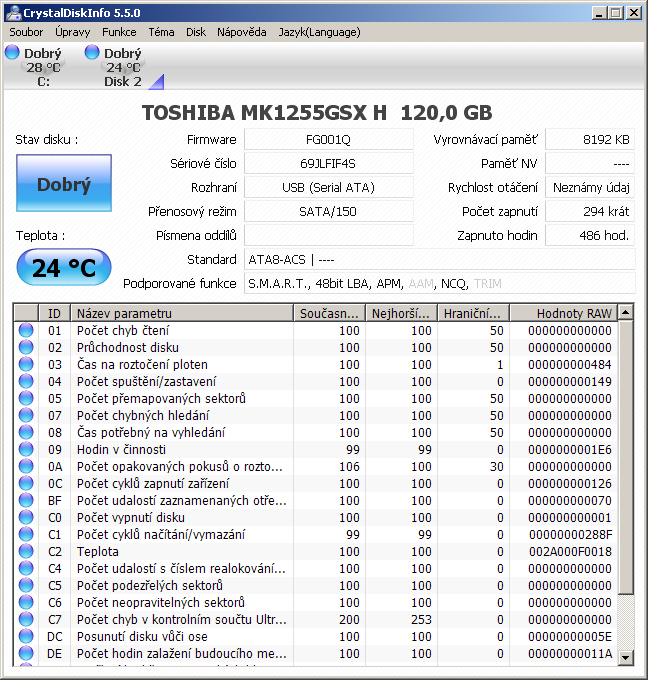Open the Soubor menu

(26, 32)
